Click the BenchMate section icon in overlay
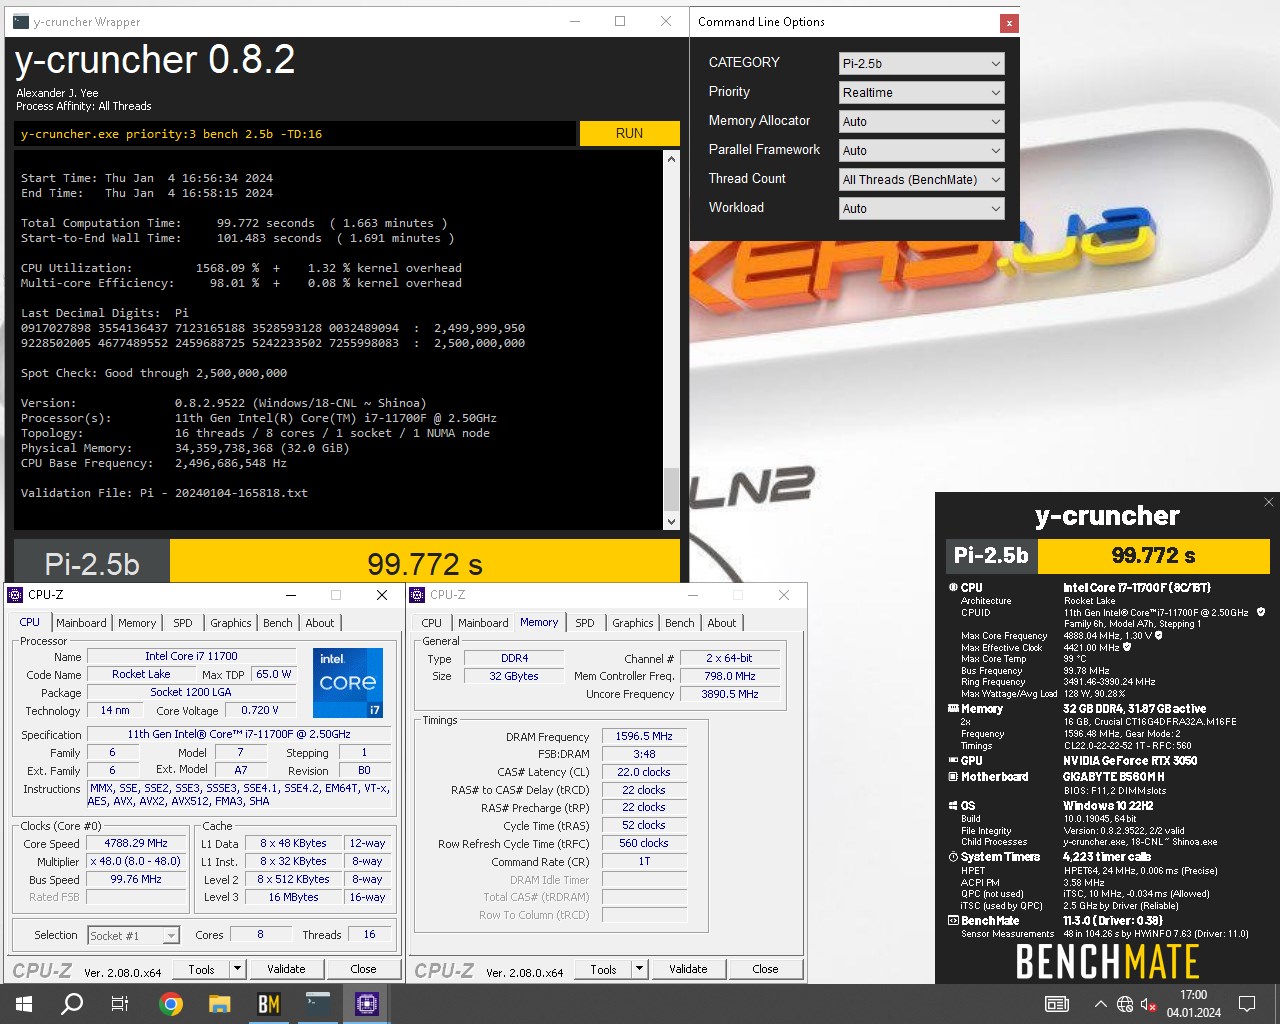This screenshot has height=1024, width=1280. click(x=953, y=921)
